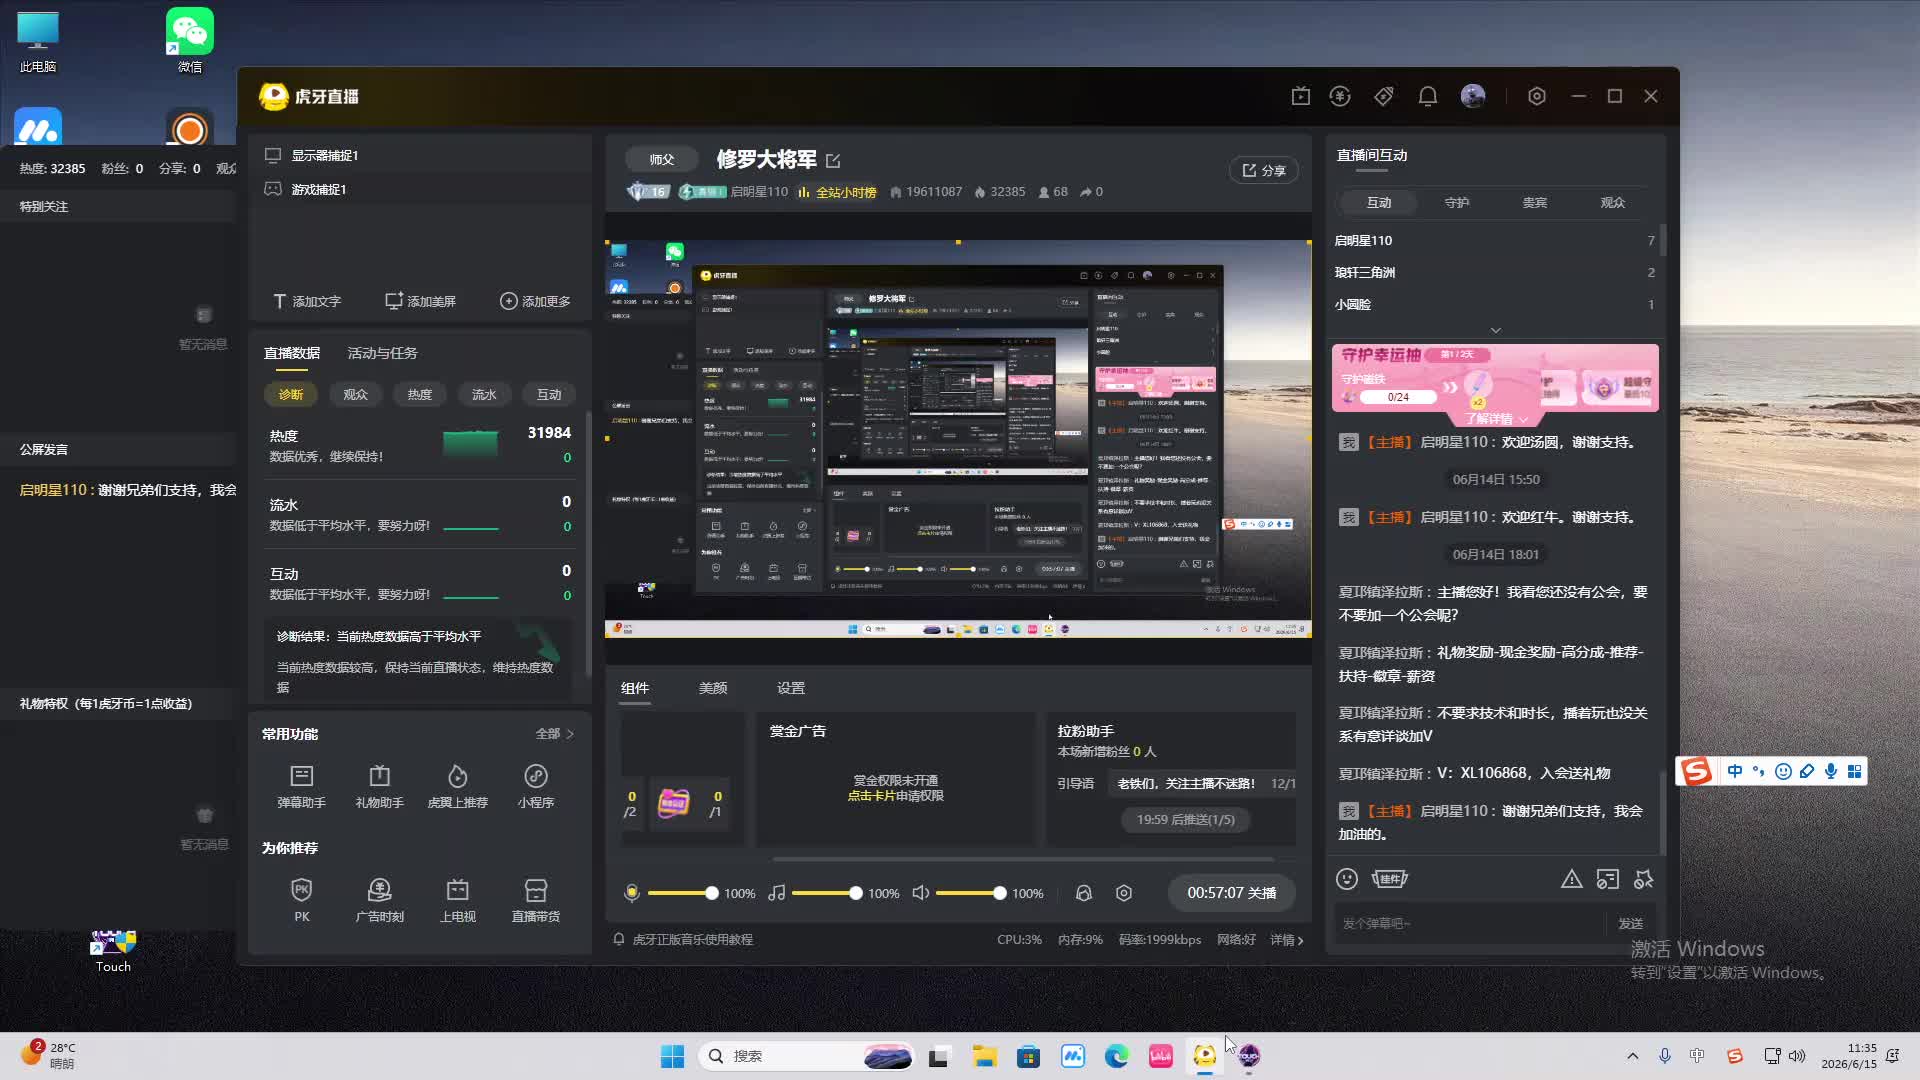Expand 详情 stream status details

point(1287,940)
